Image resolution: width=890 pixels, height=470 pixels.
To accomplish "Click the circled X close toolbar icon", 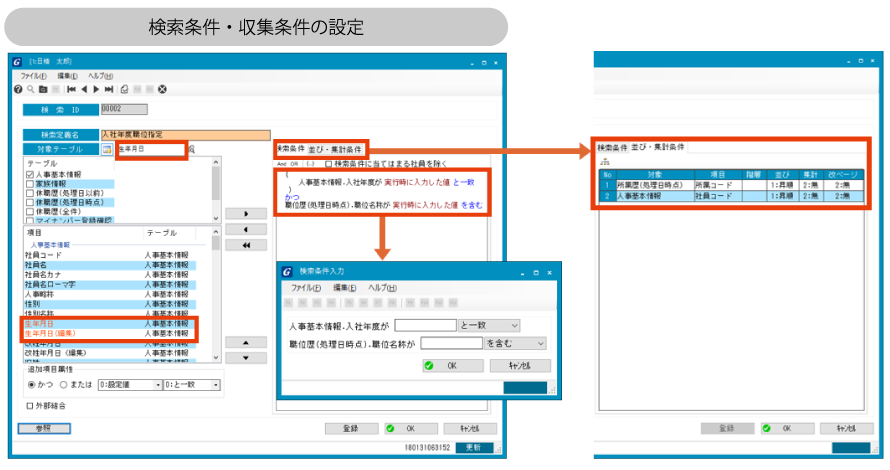I will pyautogui.click(x=162, y=89).
